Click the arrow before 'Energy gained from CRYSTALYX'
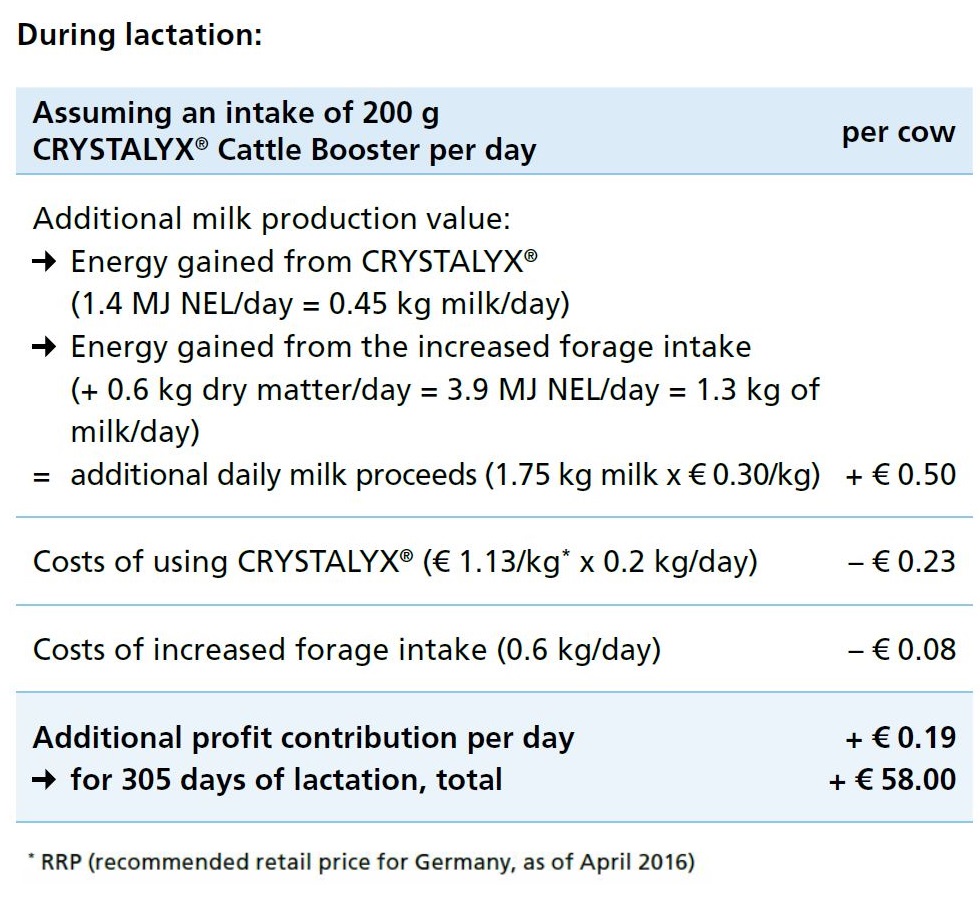This screenshot has width=980, height=897. (x=44, y=261)
